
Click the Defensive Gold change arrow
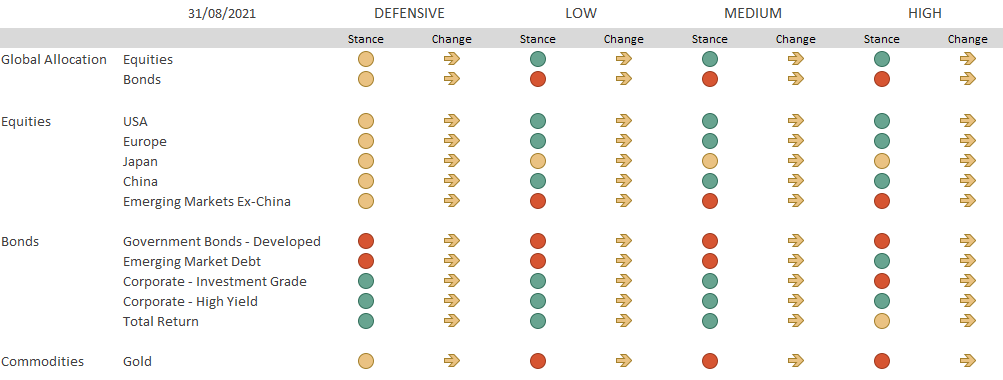[452, 361]
